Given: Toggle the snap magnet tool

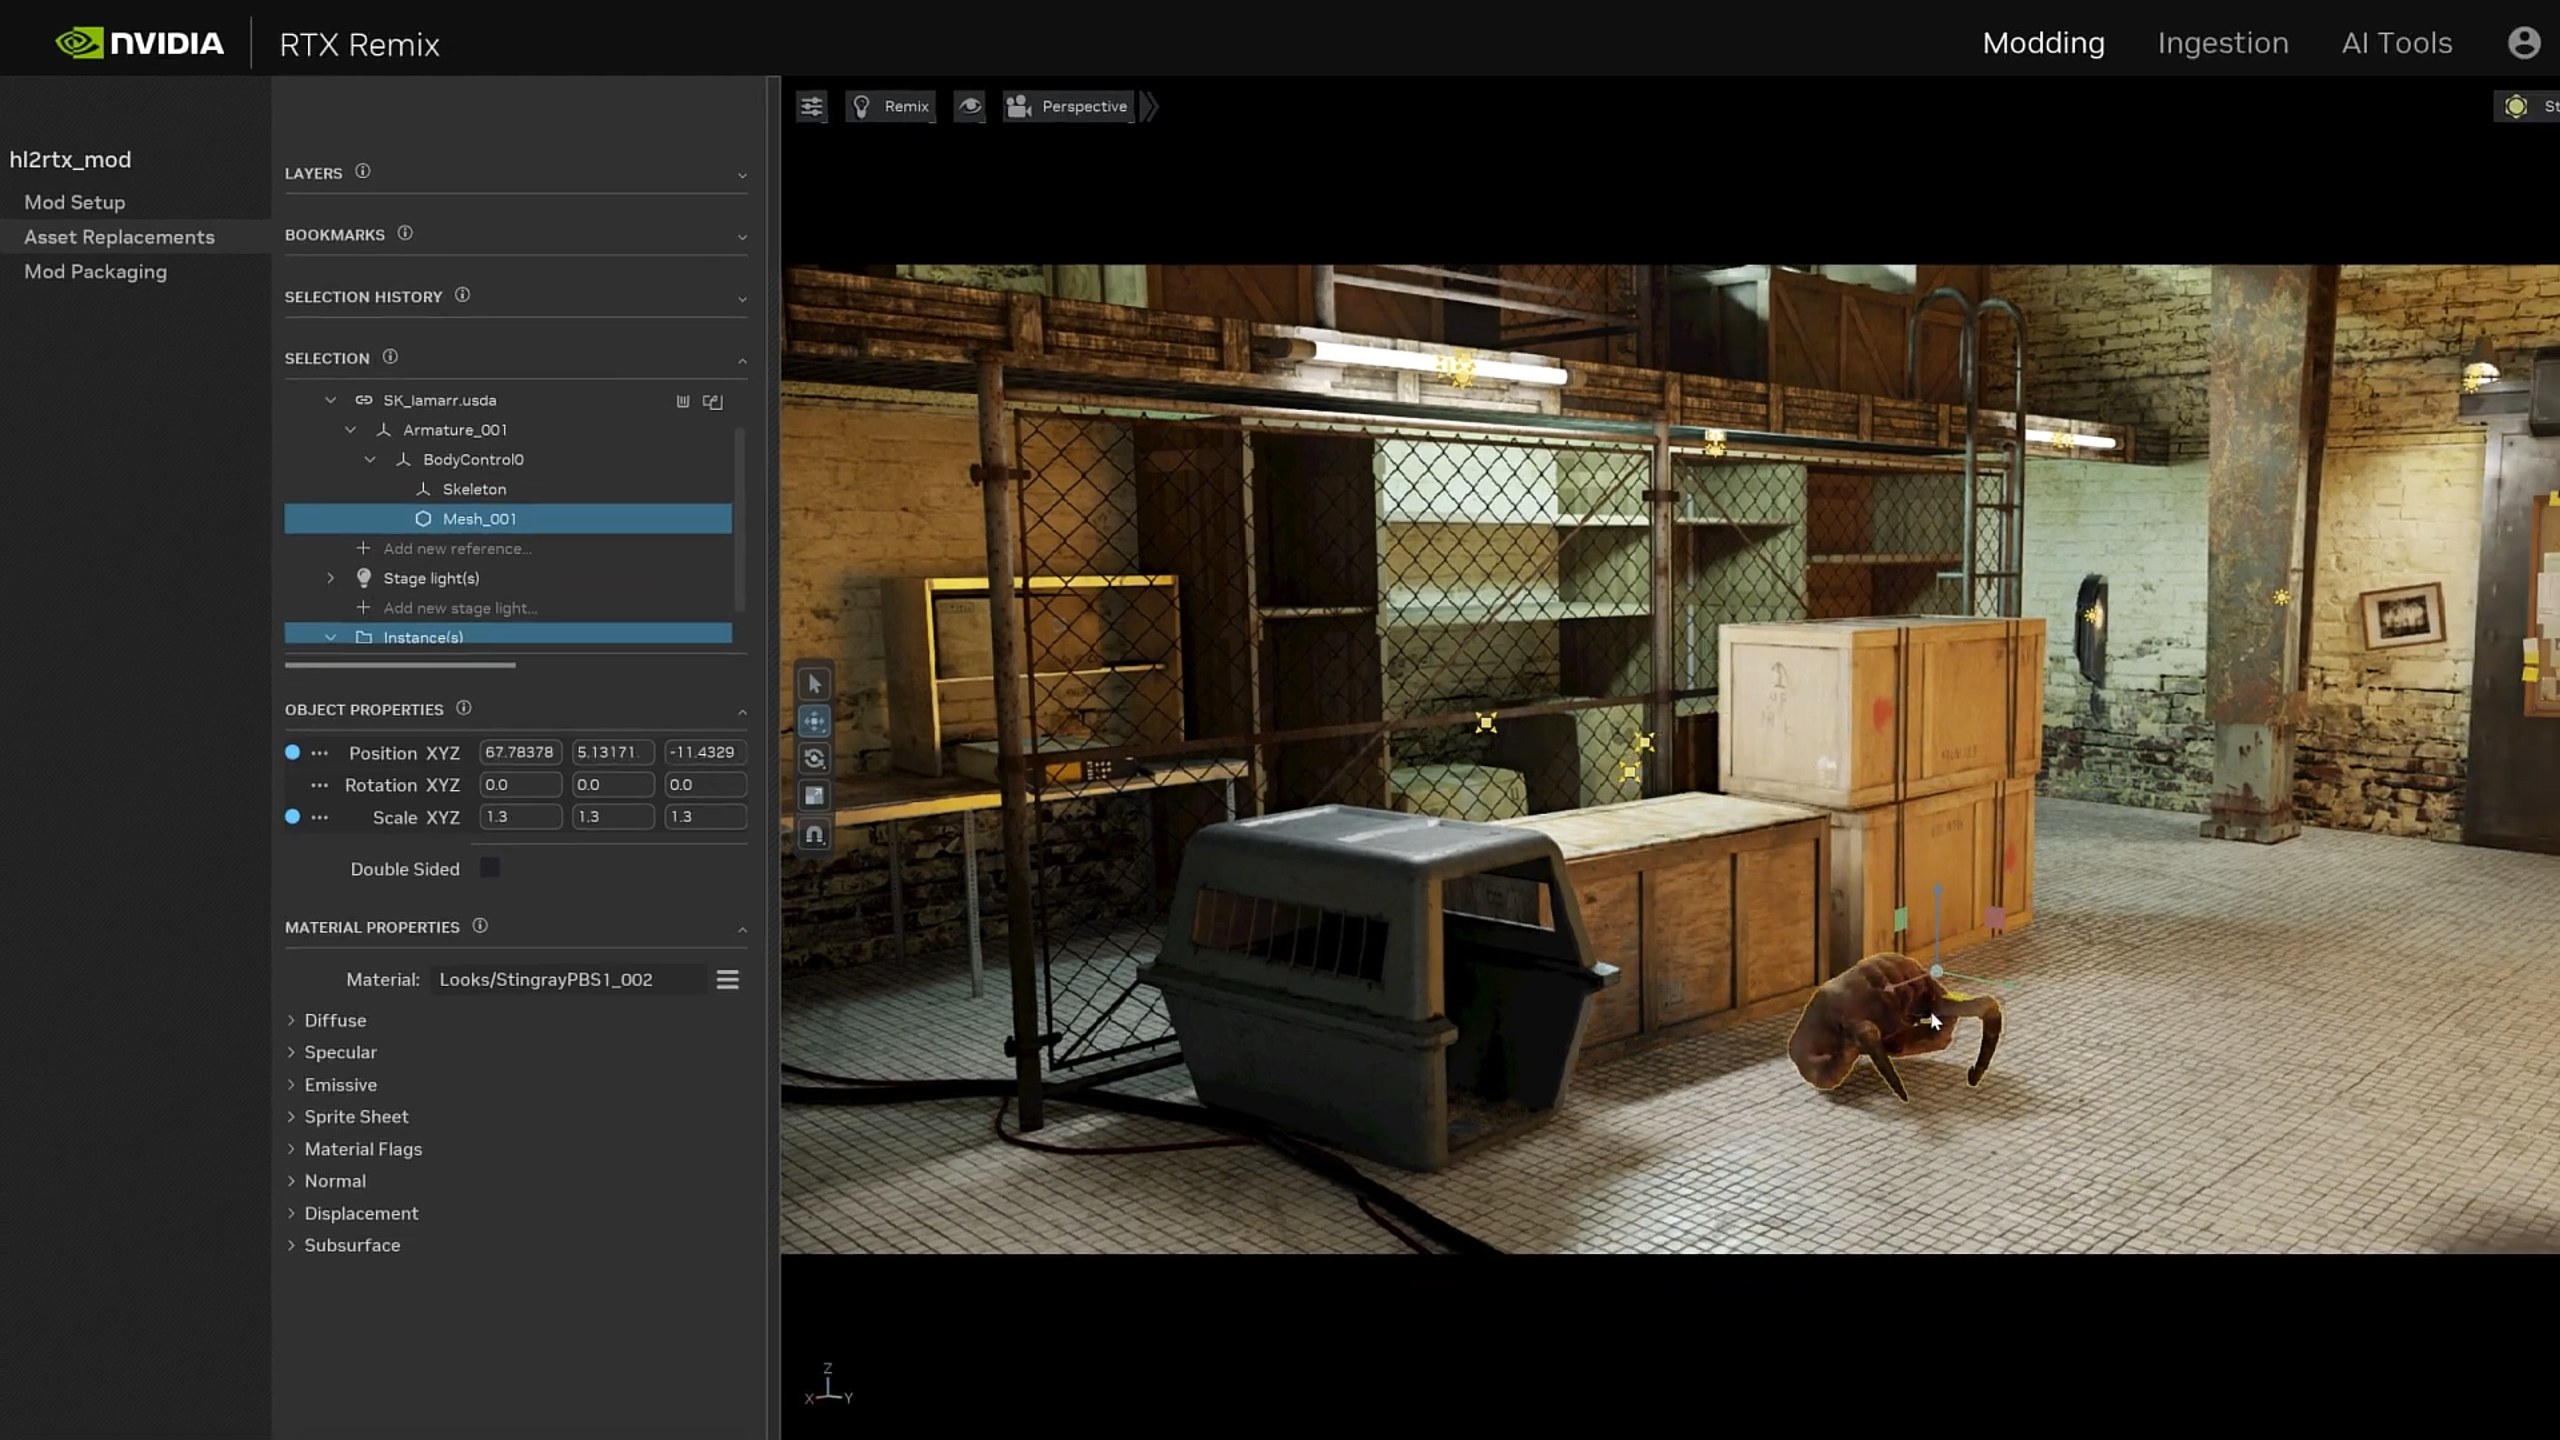Looking at the screenshot, I should coord(814,834).
